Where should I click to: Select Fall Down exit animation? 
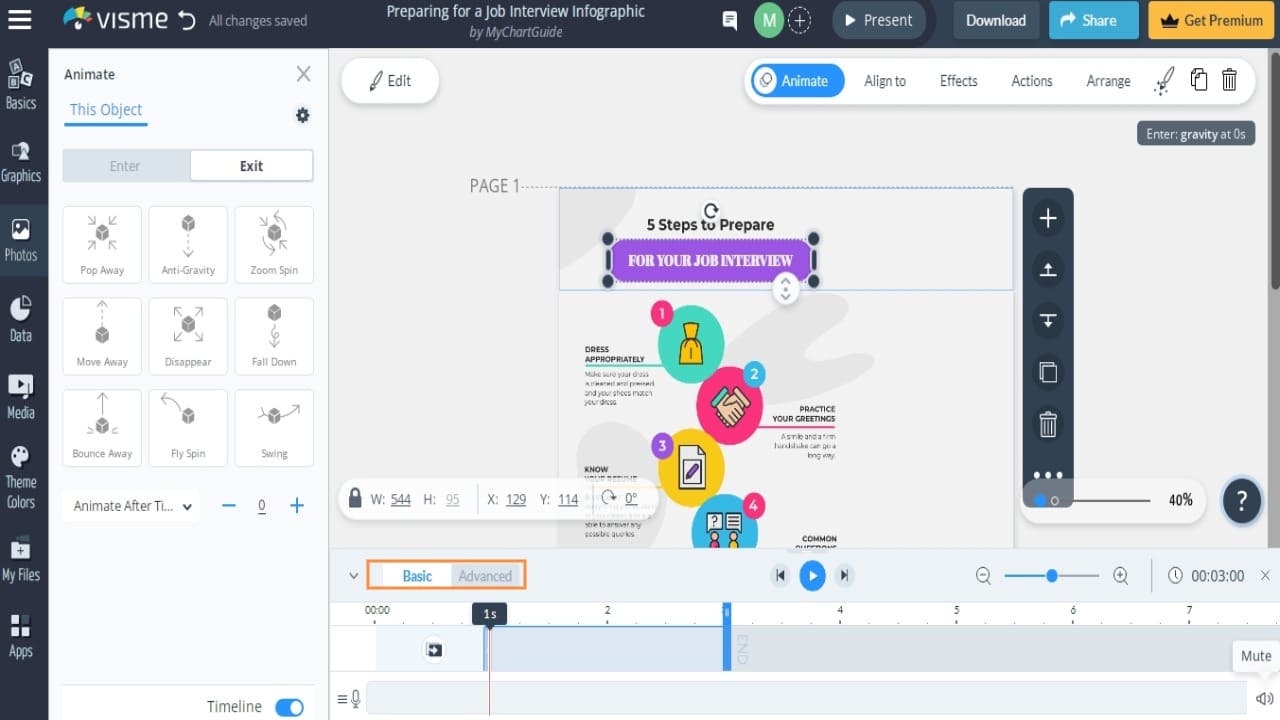pos(274,336)
